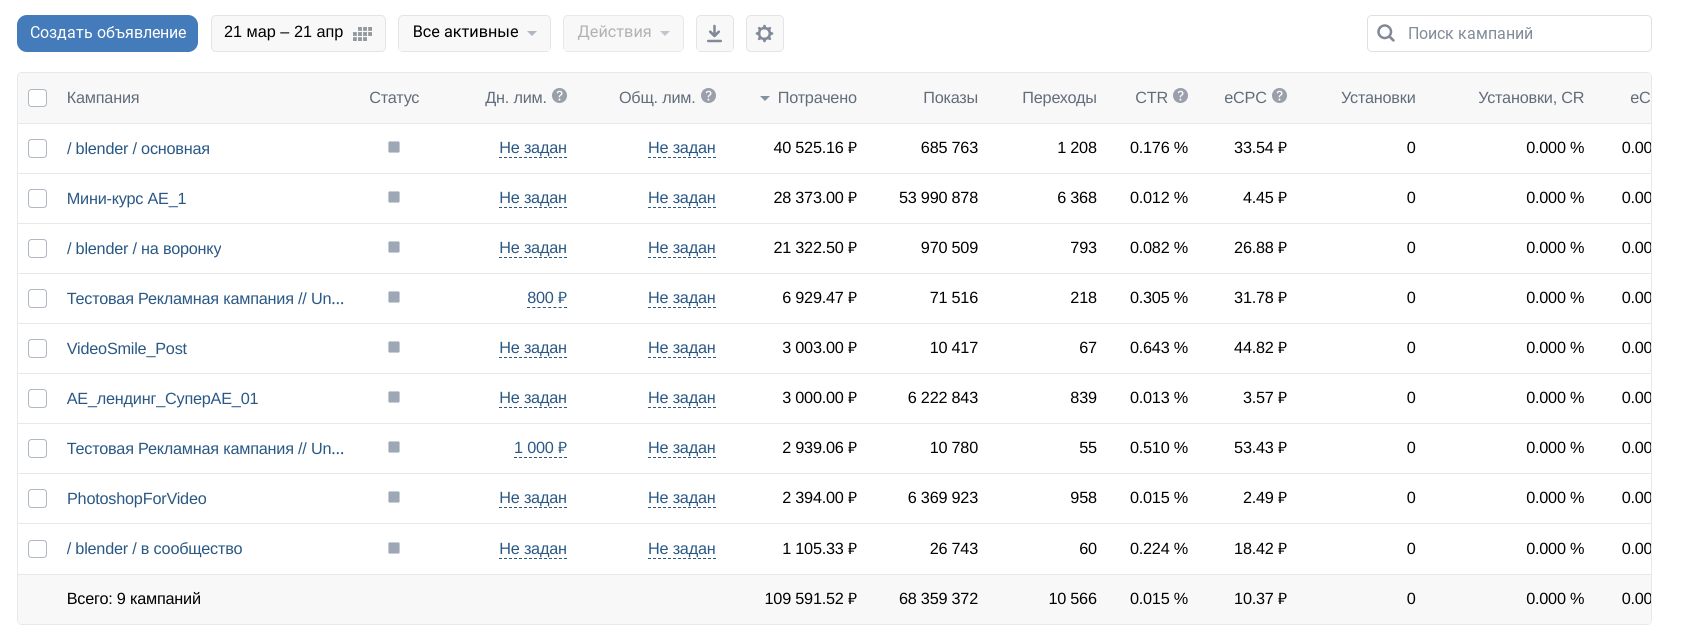The image size is (1681, 638).
Task: Open AE_лендинг_СуперAE_01 campaign link
Action: click(x=162, y=398)
